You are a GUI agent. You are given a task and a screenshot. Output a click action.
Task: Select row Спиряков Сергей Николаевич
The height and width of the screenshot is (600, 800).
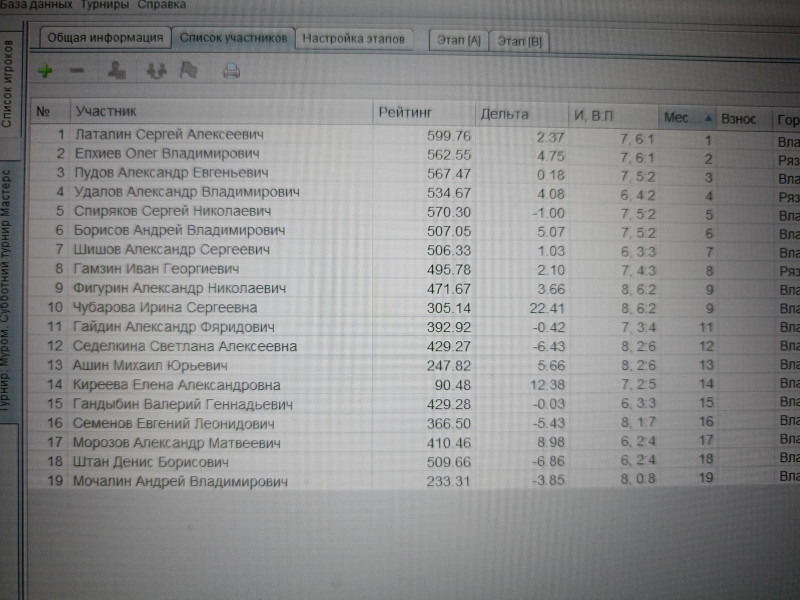click(414, 212)
